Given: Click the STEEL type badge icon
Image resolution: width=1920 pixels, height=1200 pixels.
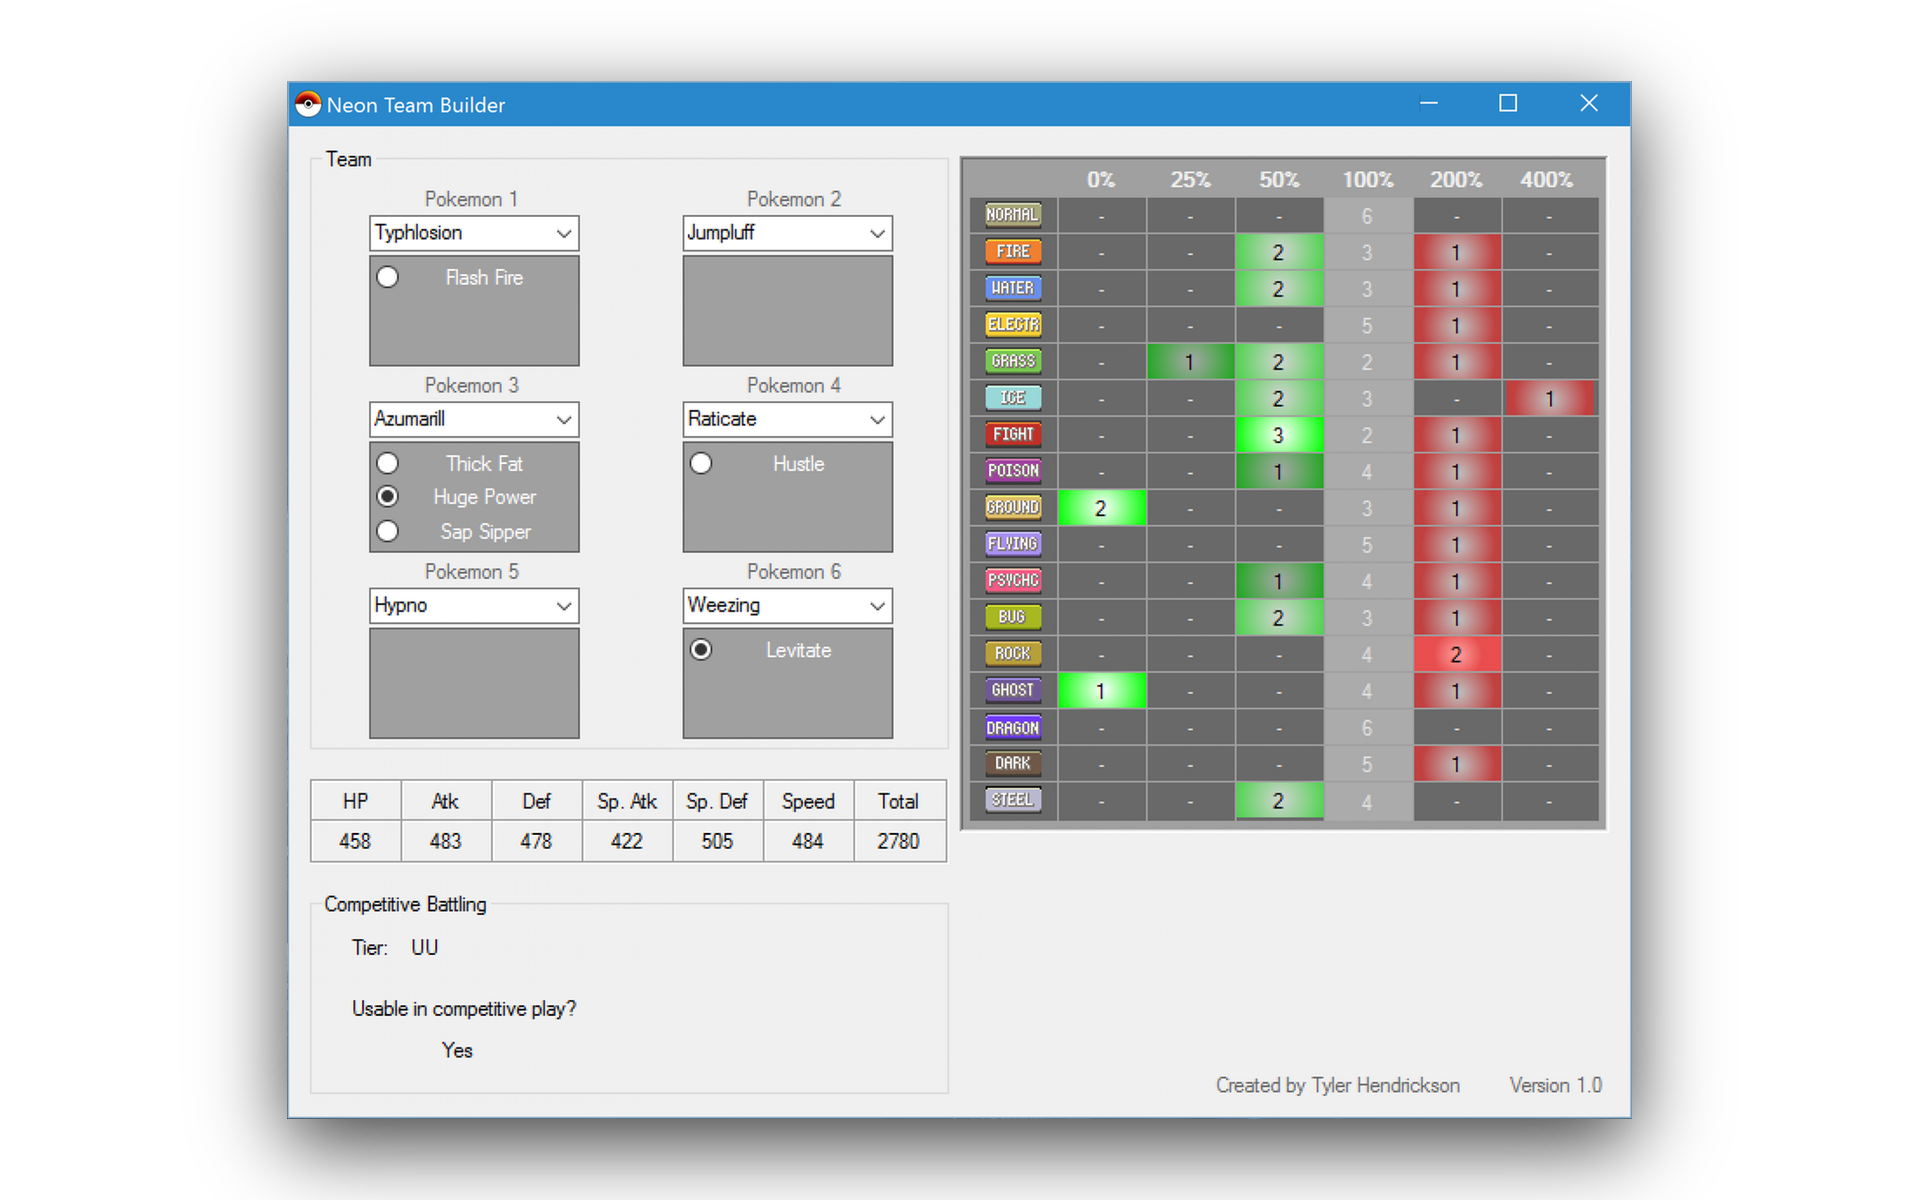Looking at the screenshot, I should 1013,800.
